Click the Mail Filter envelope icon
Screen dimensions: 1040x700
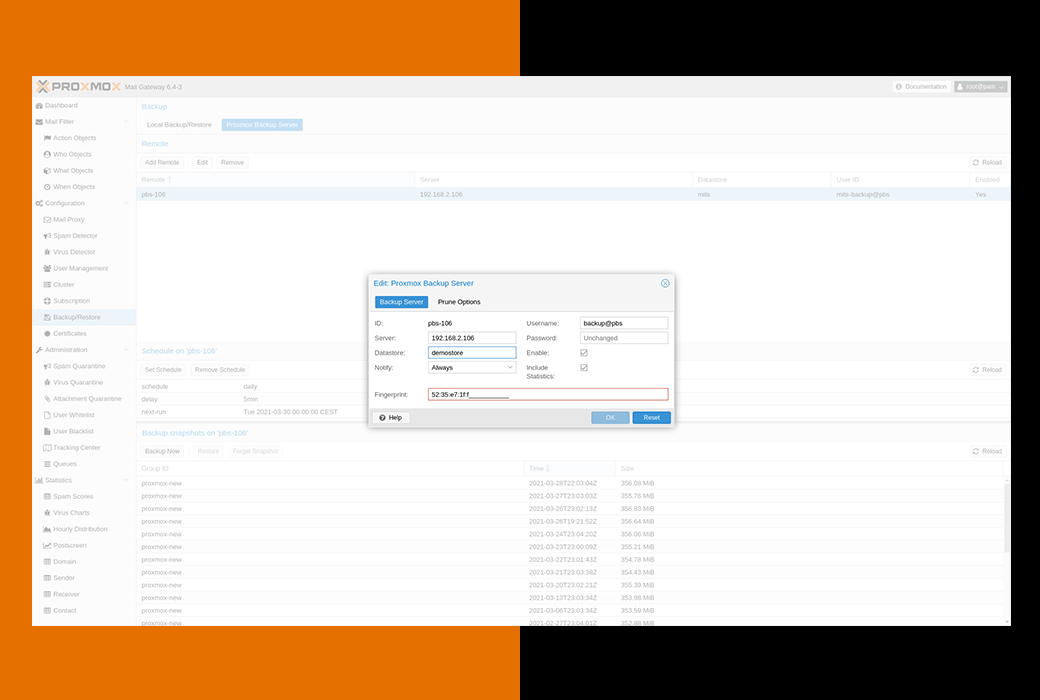pos(39,122)
